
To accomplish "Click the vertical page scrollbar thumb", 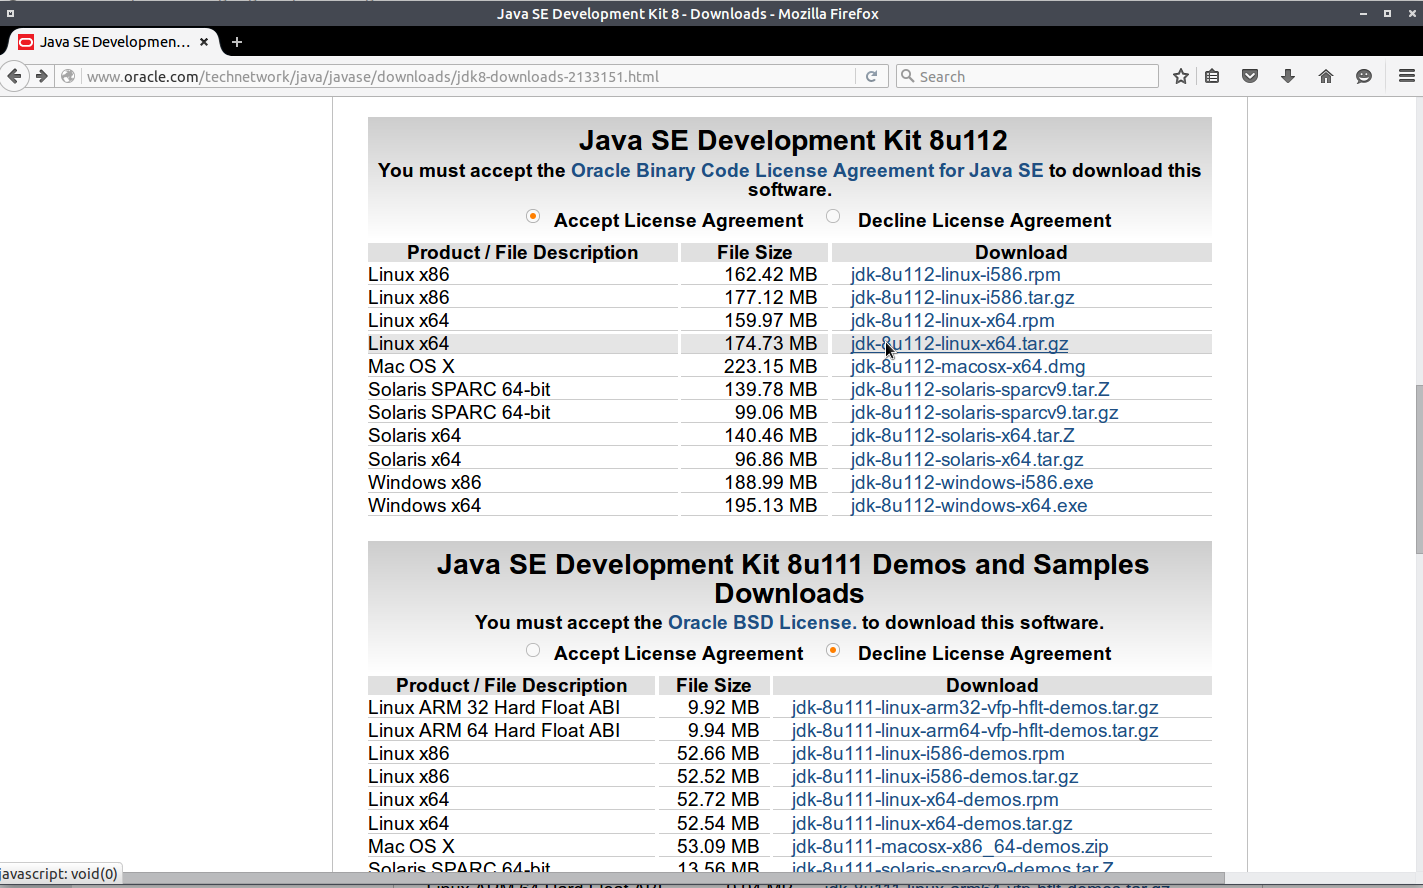I will 1418,469.
